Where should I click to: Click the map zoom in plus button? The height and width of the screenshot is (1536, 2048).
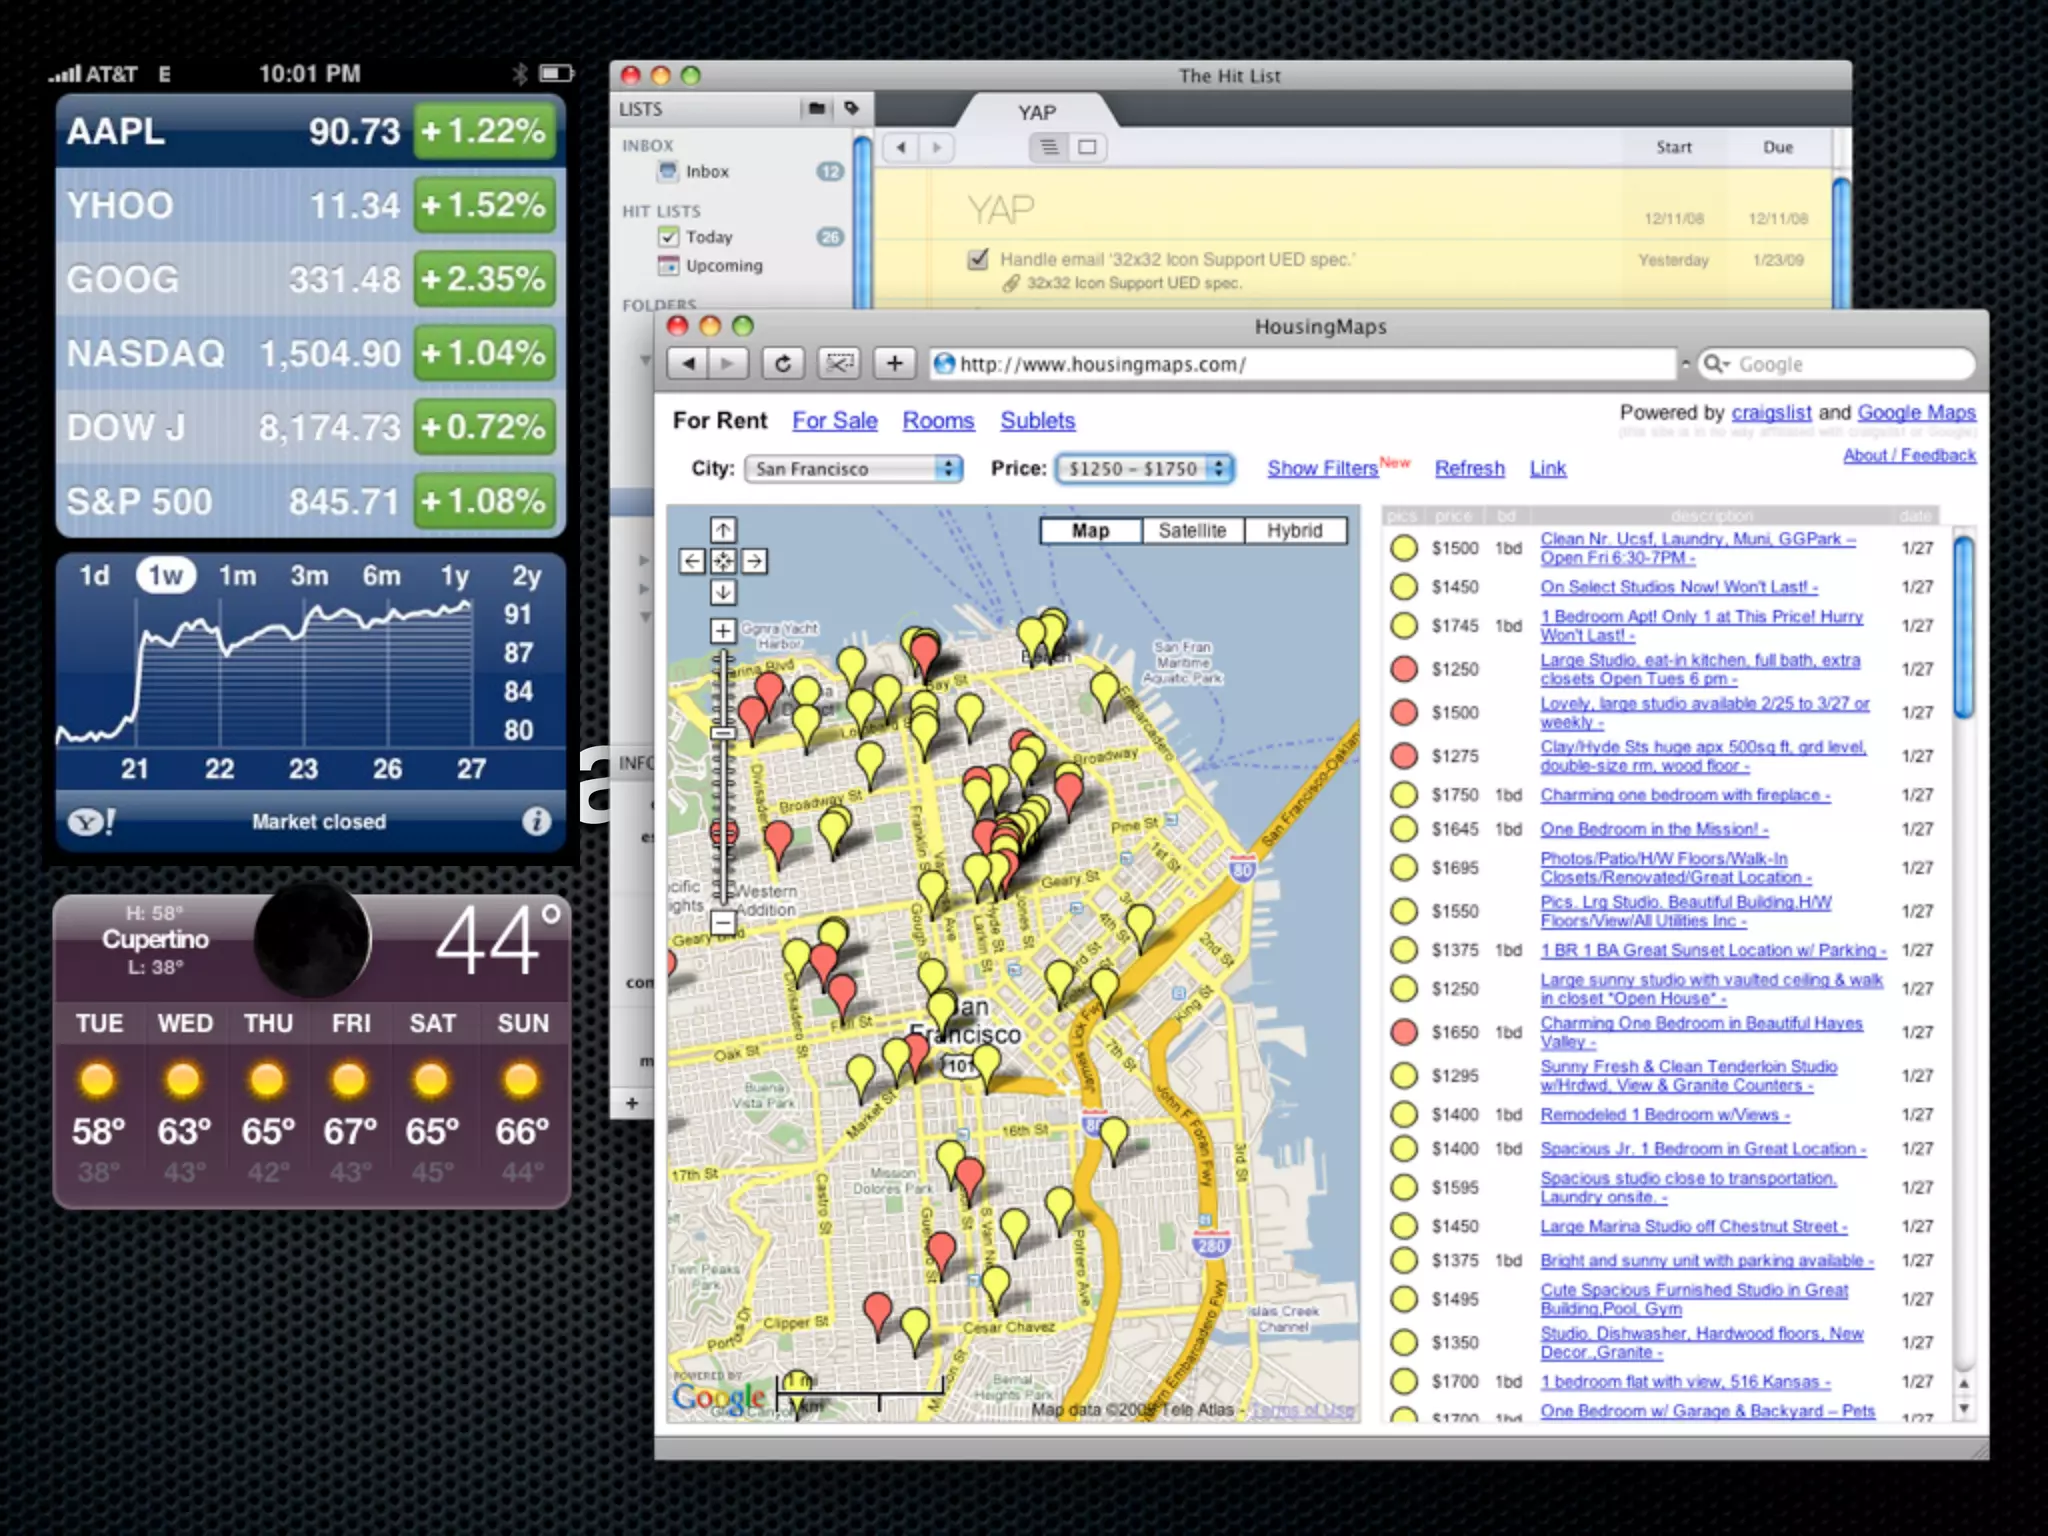point(723,631)
